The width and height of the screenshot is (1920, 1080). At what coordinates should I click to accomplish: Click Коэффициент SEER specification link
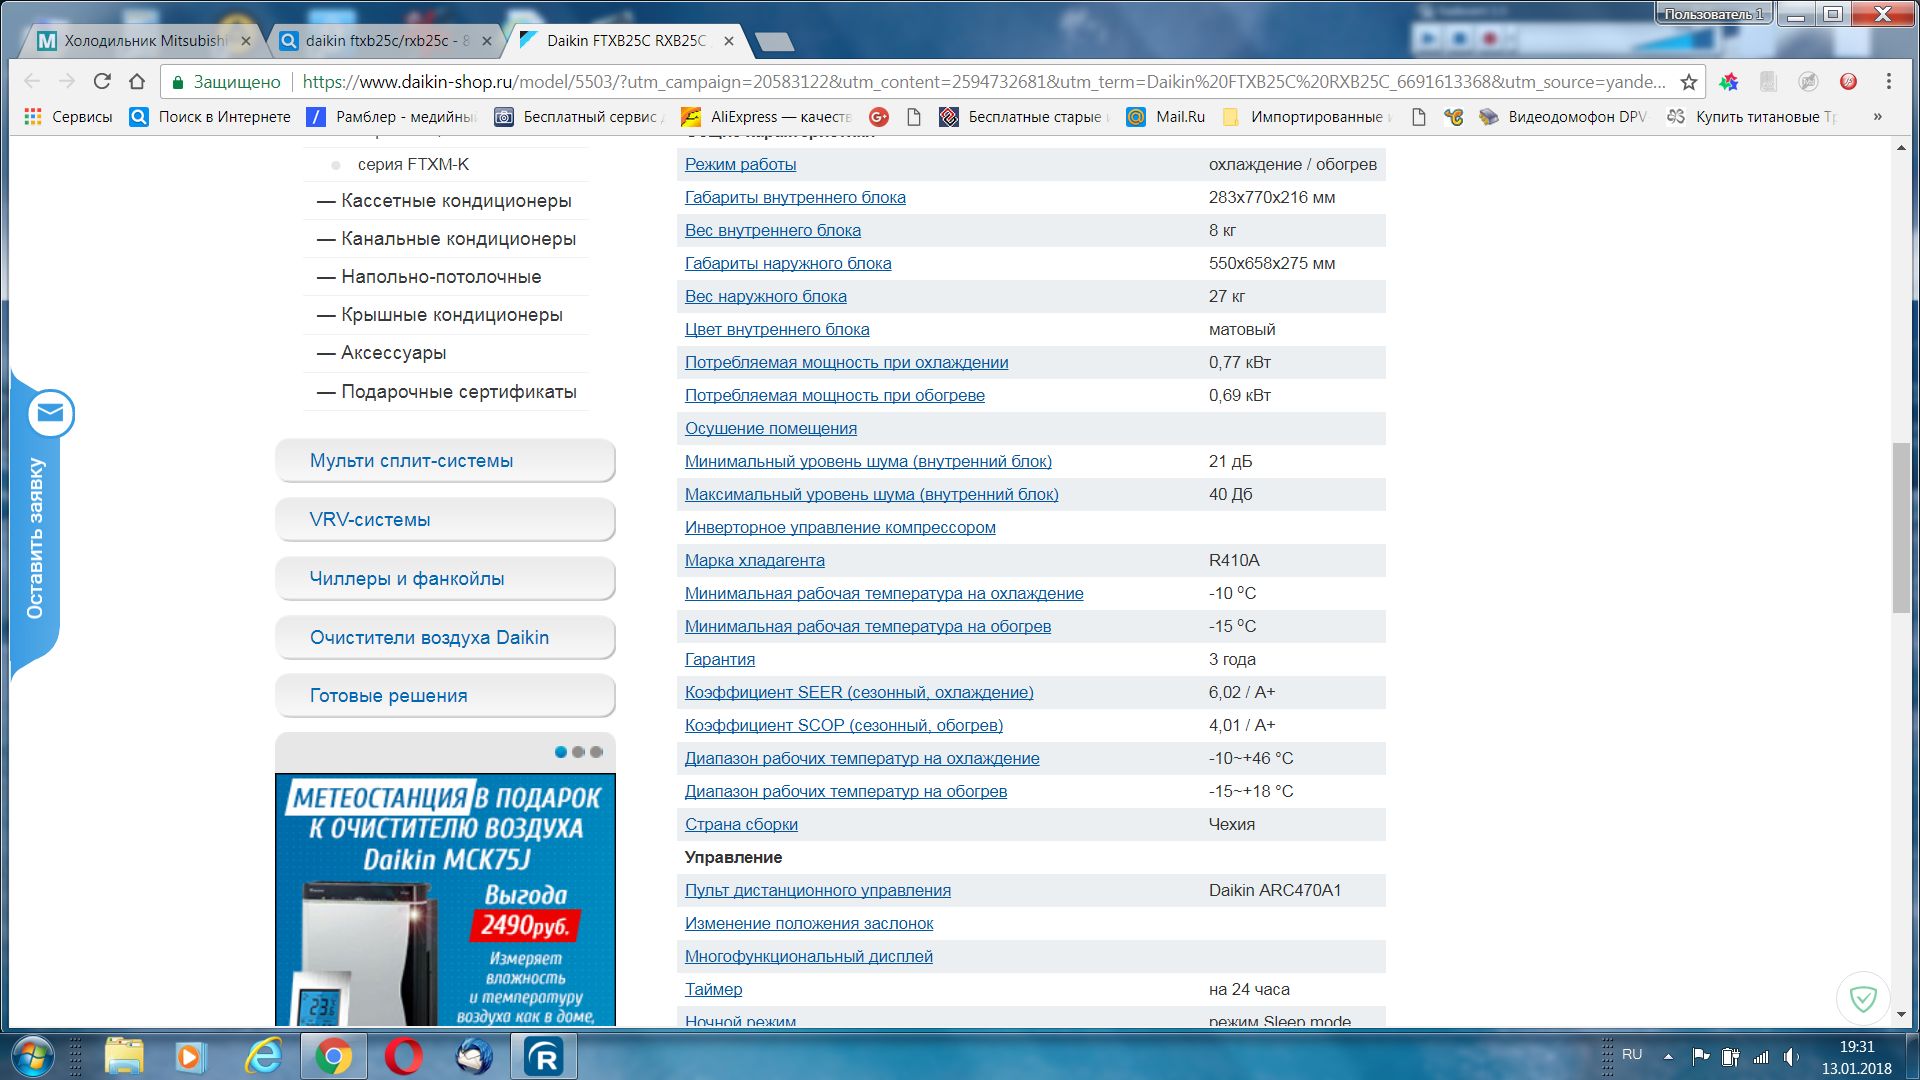859,692
